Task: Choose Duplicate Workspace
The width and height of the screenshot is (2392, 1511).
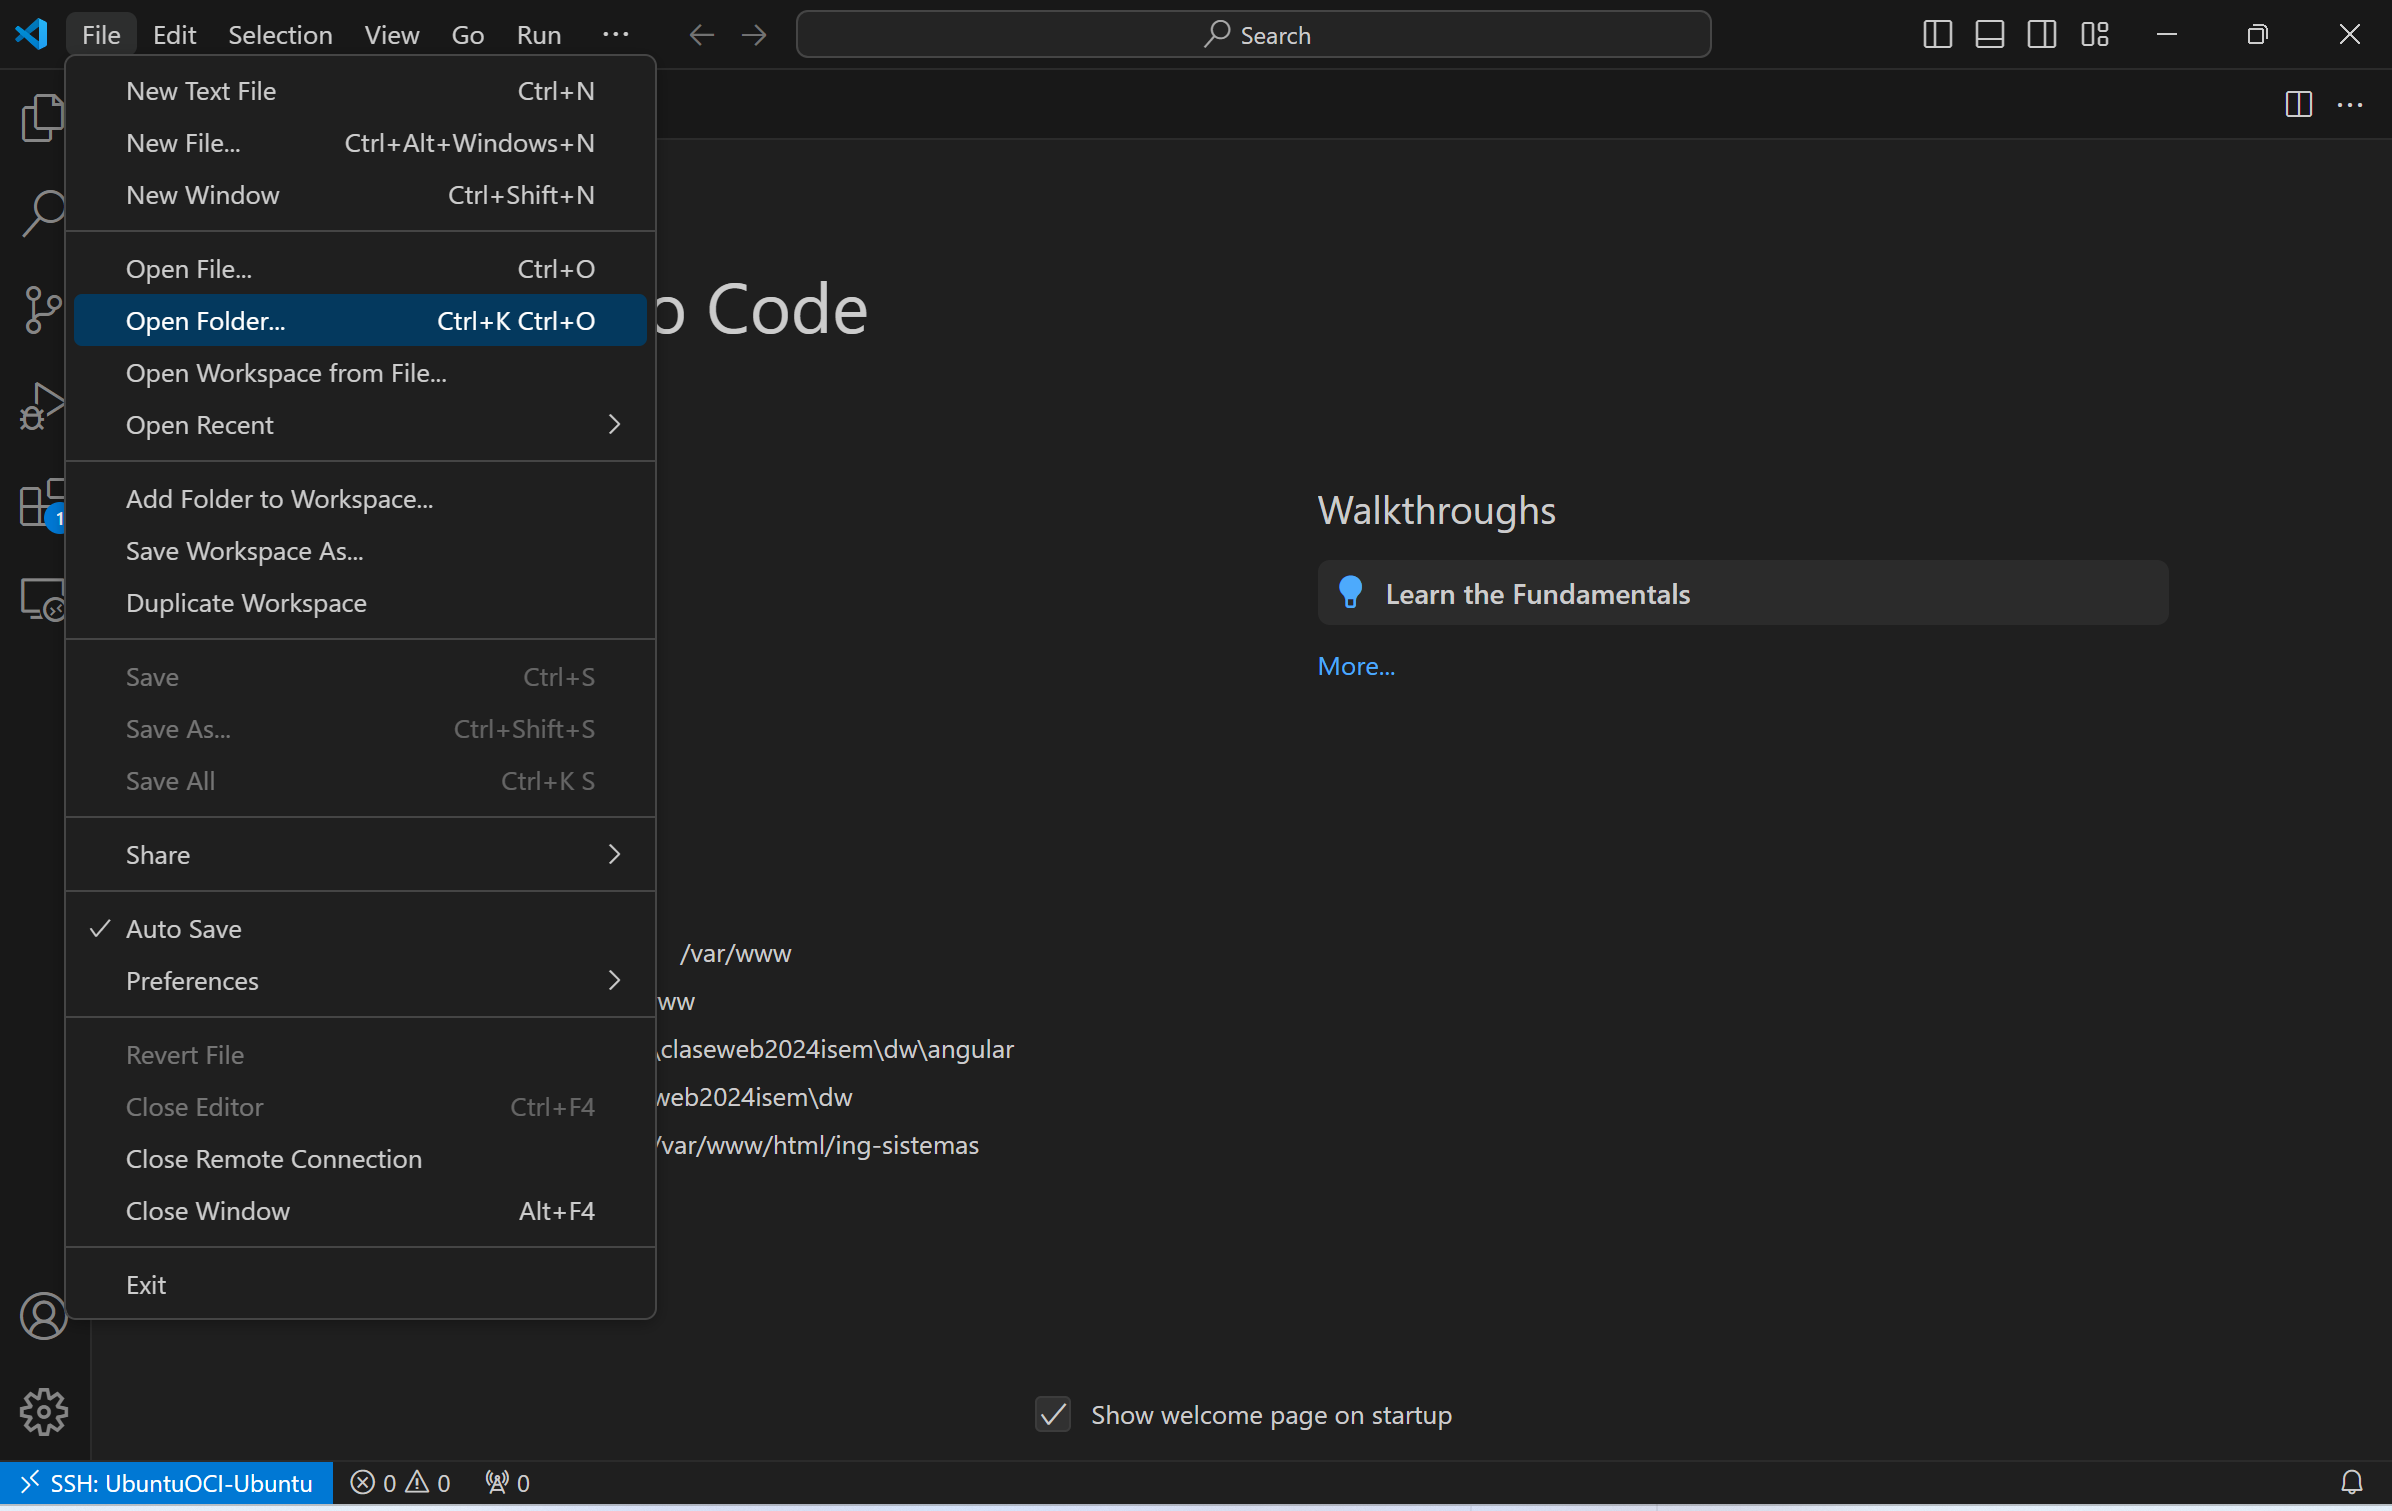Action: point(360,603)
